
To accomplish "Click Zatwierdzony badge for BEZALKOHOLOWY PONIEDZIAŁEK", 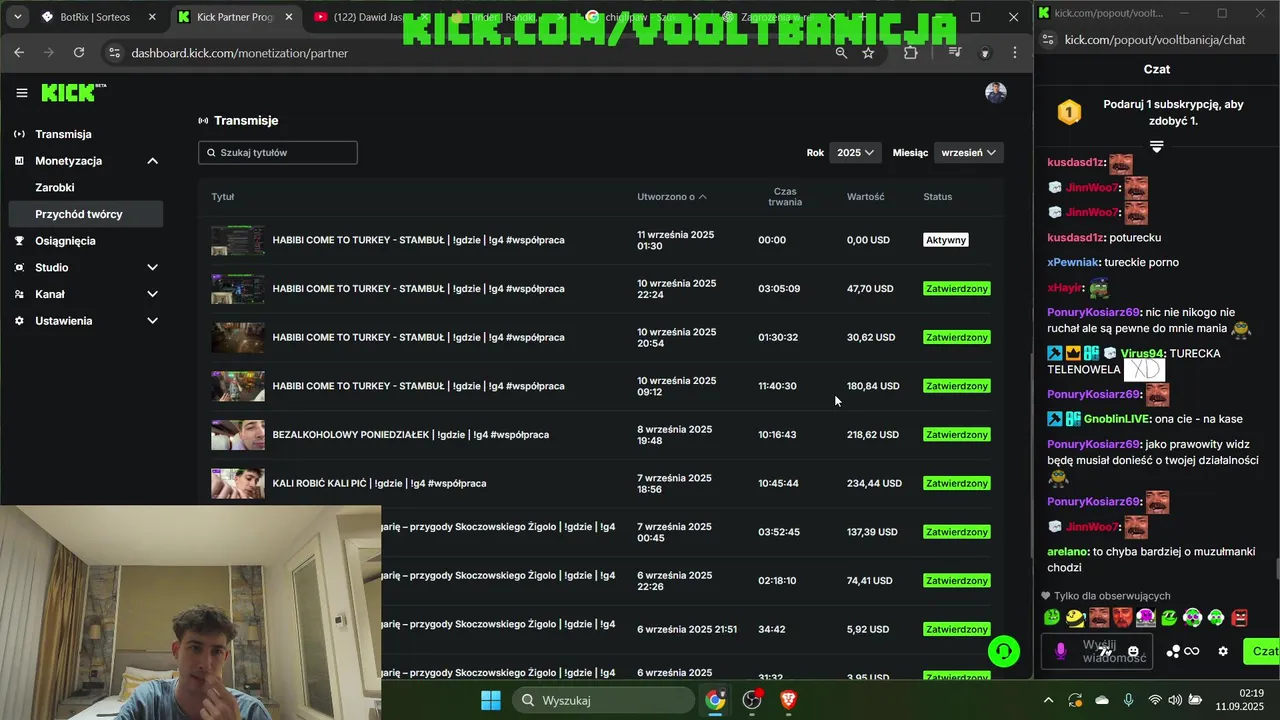I will pyautogui.click(x=957, y=435).
